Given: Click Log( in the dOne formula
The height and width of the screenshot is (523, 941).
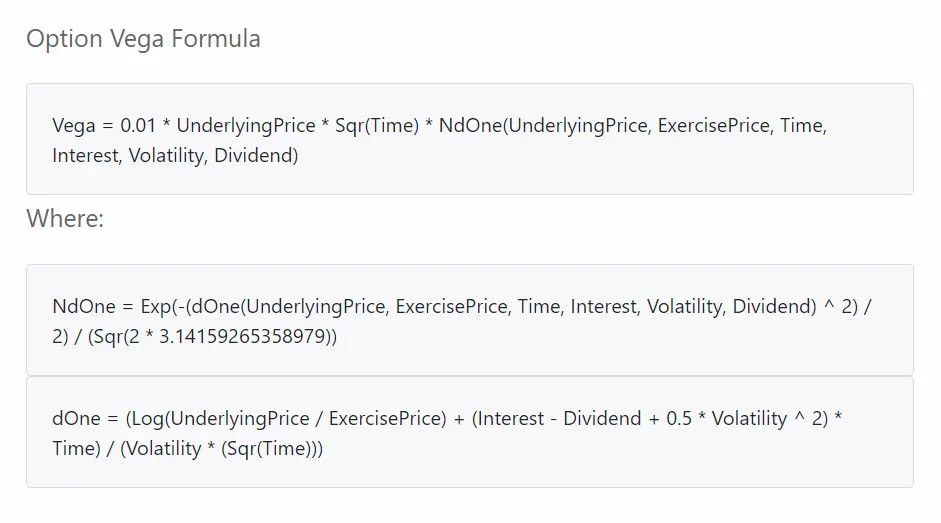Looking at the screenshot, I should coord(148,419).
